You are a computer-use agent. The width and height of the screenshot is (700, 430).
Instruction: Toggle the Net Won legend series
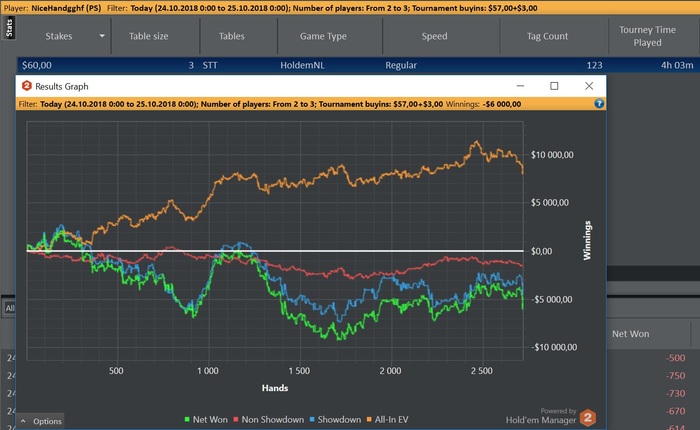point(206,419)
